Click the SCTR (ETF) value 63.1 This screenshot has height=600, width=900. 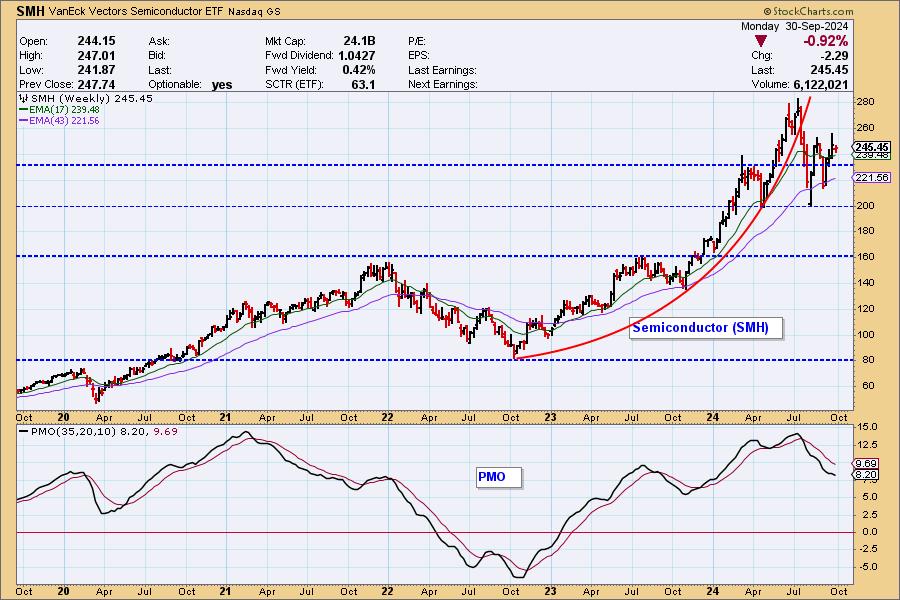point(363,84)
